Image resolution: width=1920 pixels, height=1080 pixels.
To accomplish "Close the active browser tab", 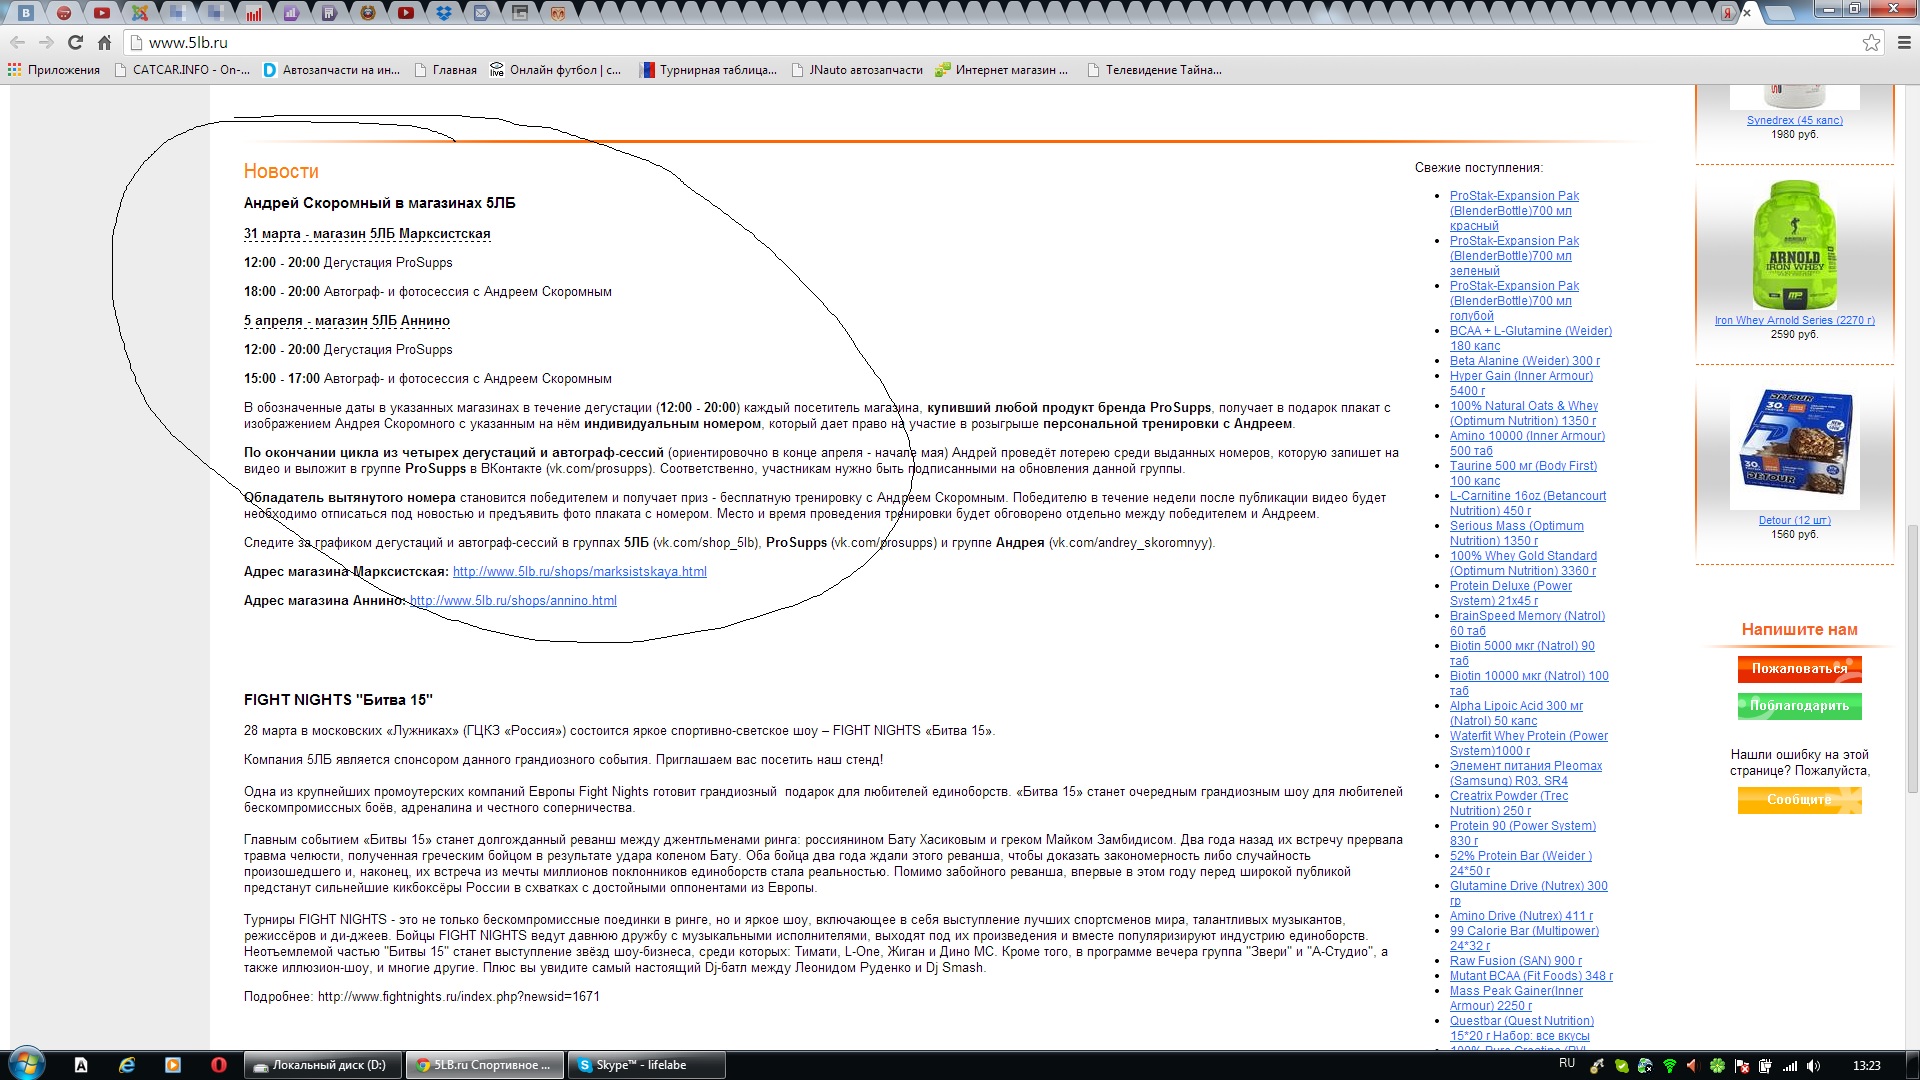I will [x=1747, y=13].
